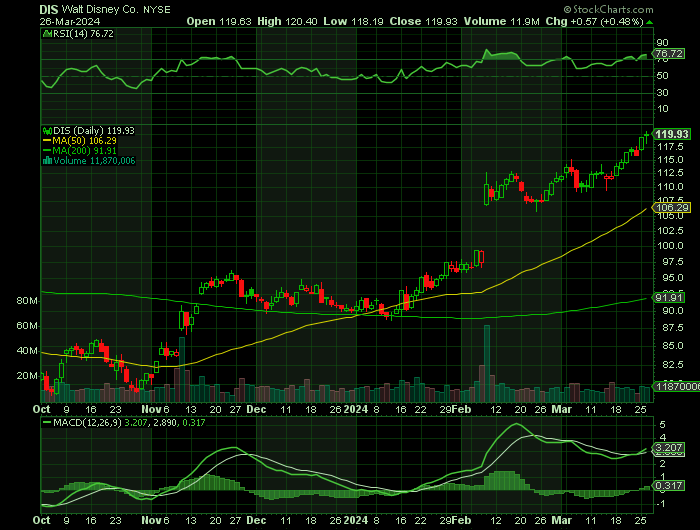700x530 pixels.
Task: Click the 80M volume scale label
Action: click(27, 300)
